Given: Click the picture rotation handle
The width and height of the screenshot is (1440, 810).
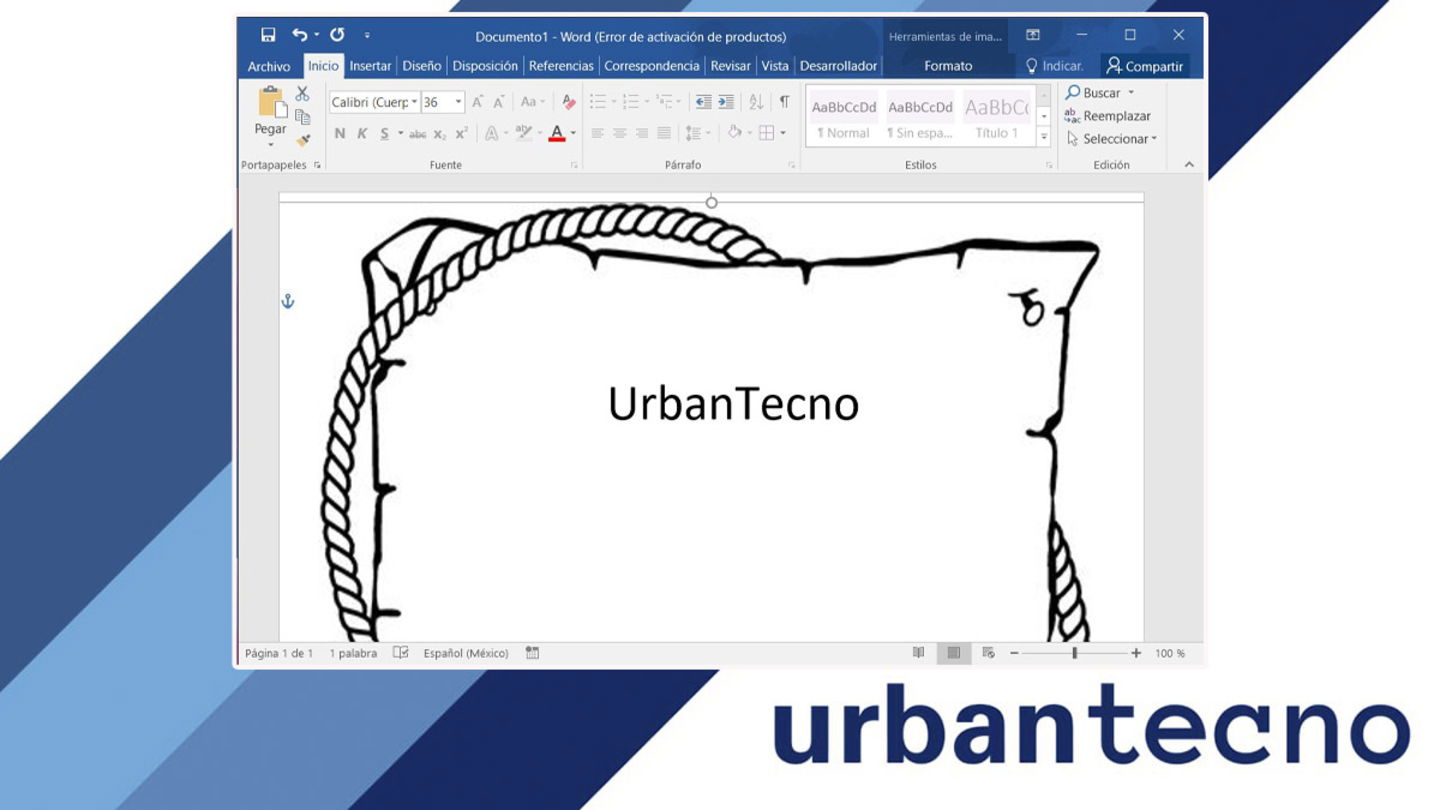Looking at the screenshot, I should (711, 202).
